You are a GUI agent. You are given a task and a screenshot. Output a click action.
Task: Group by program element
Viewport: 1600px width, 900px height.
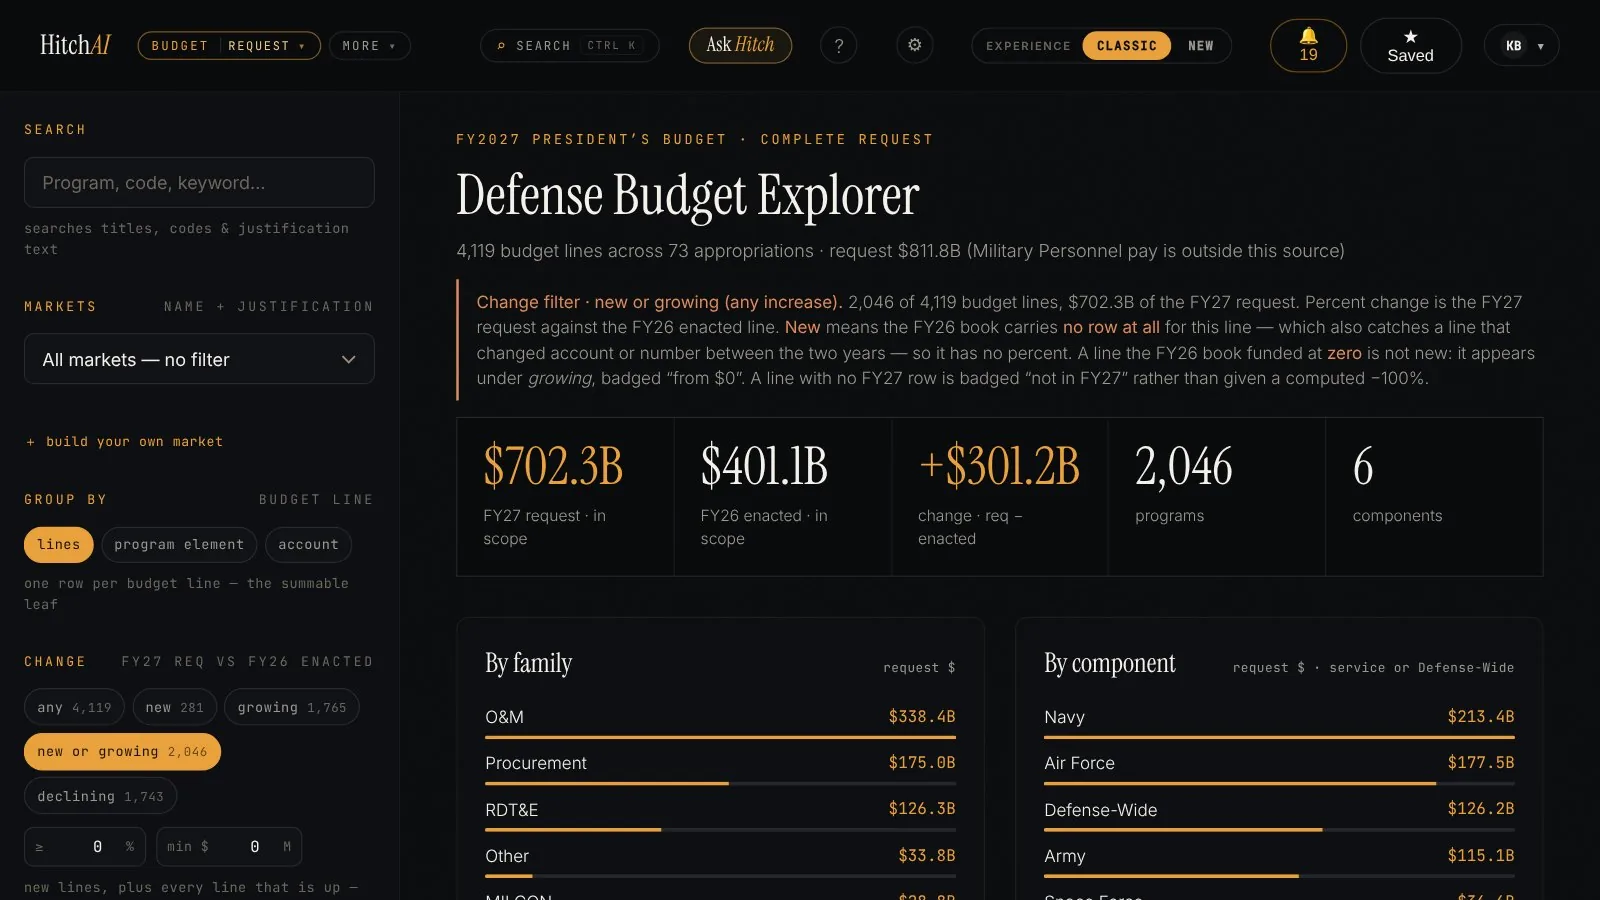[179, 544]
